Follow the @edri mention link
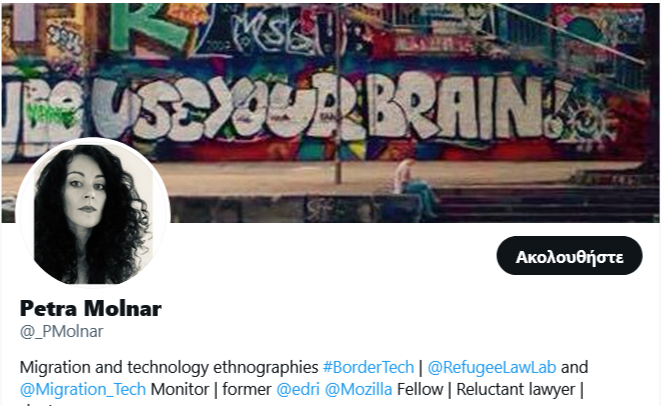Screen dimensions: 669x406 click(x=298, y=389)
